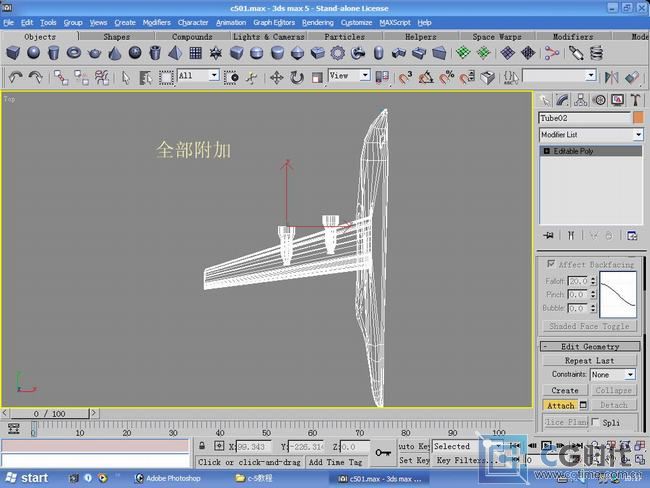The width and height of the screenshot is (650, 488).
Task: Click the Create button in Edit Geometry
Action: [565, 390]
